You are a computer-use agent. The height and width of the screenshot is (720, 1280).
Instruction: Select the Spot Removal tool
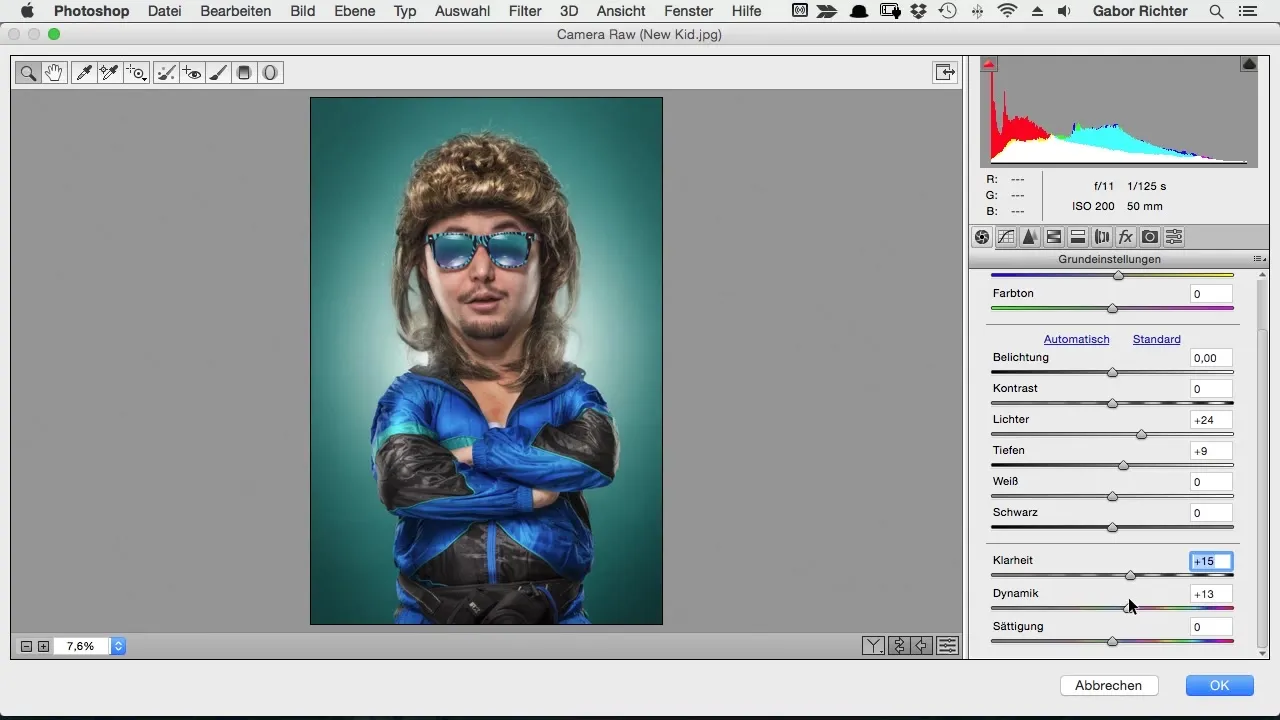[167, 72]
